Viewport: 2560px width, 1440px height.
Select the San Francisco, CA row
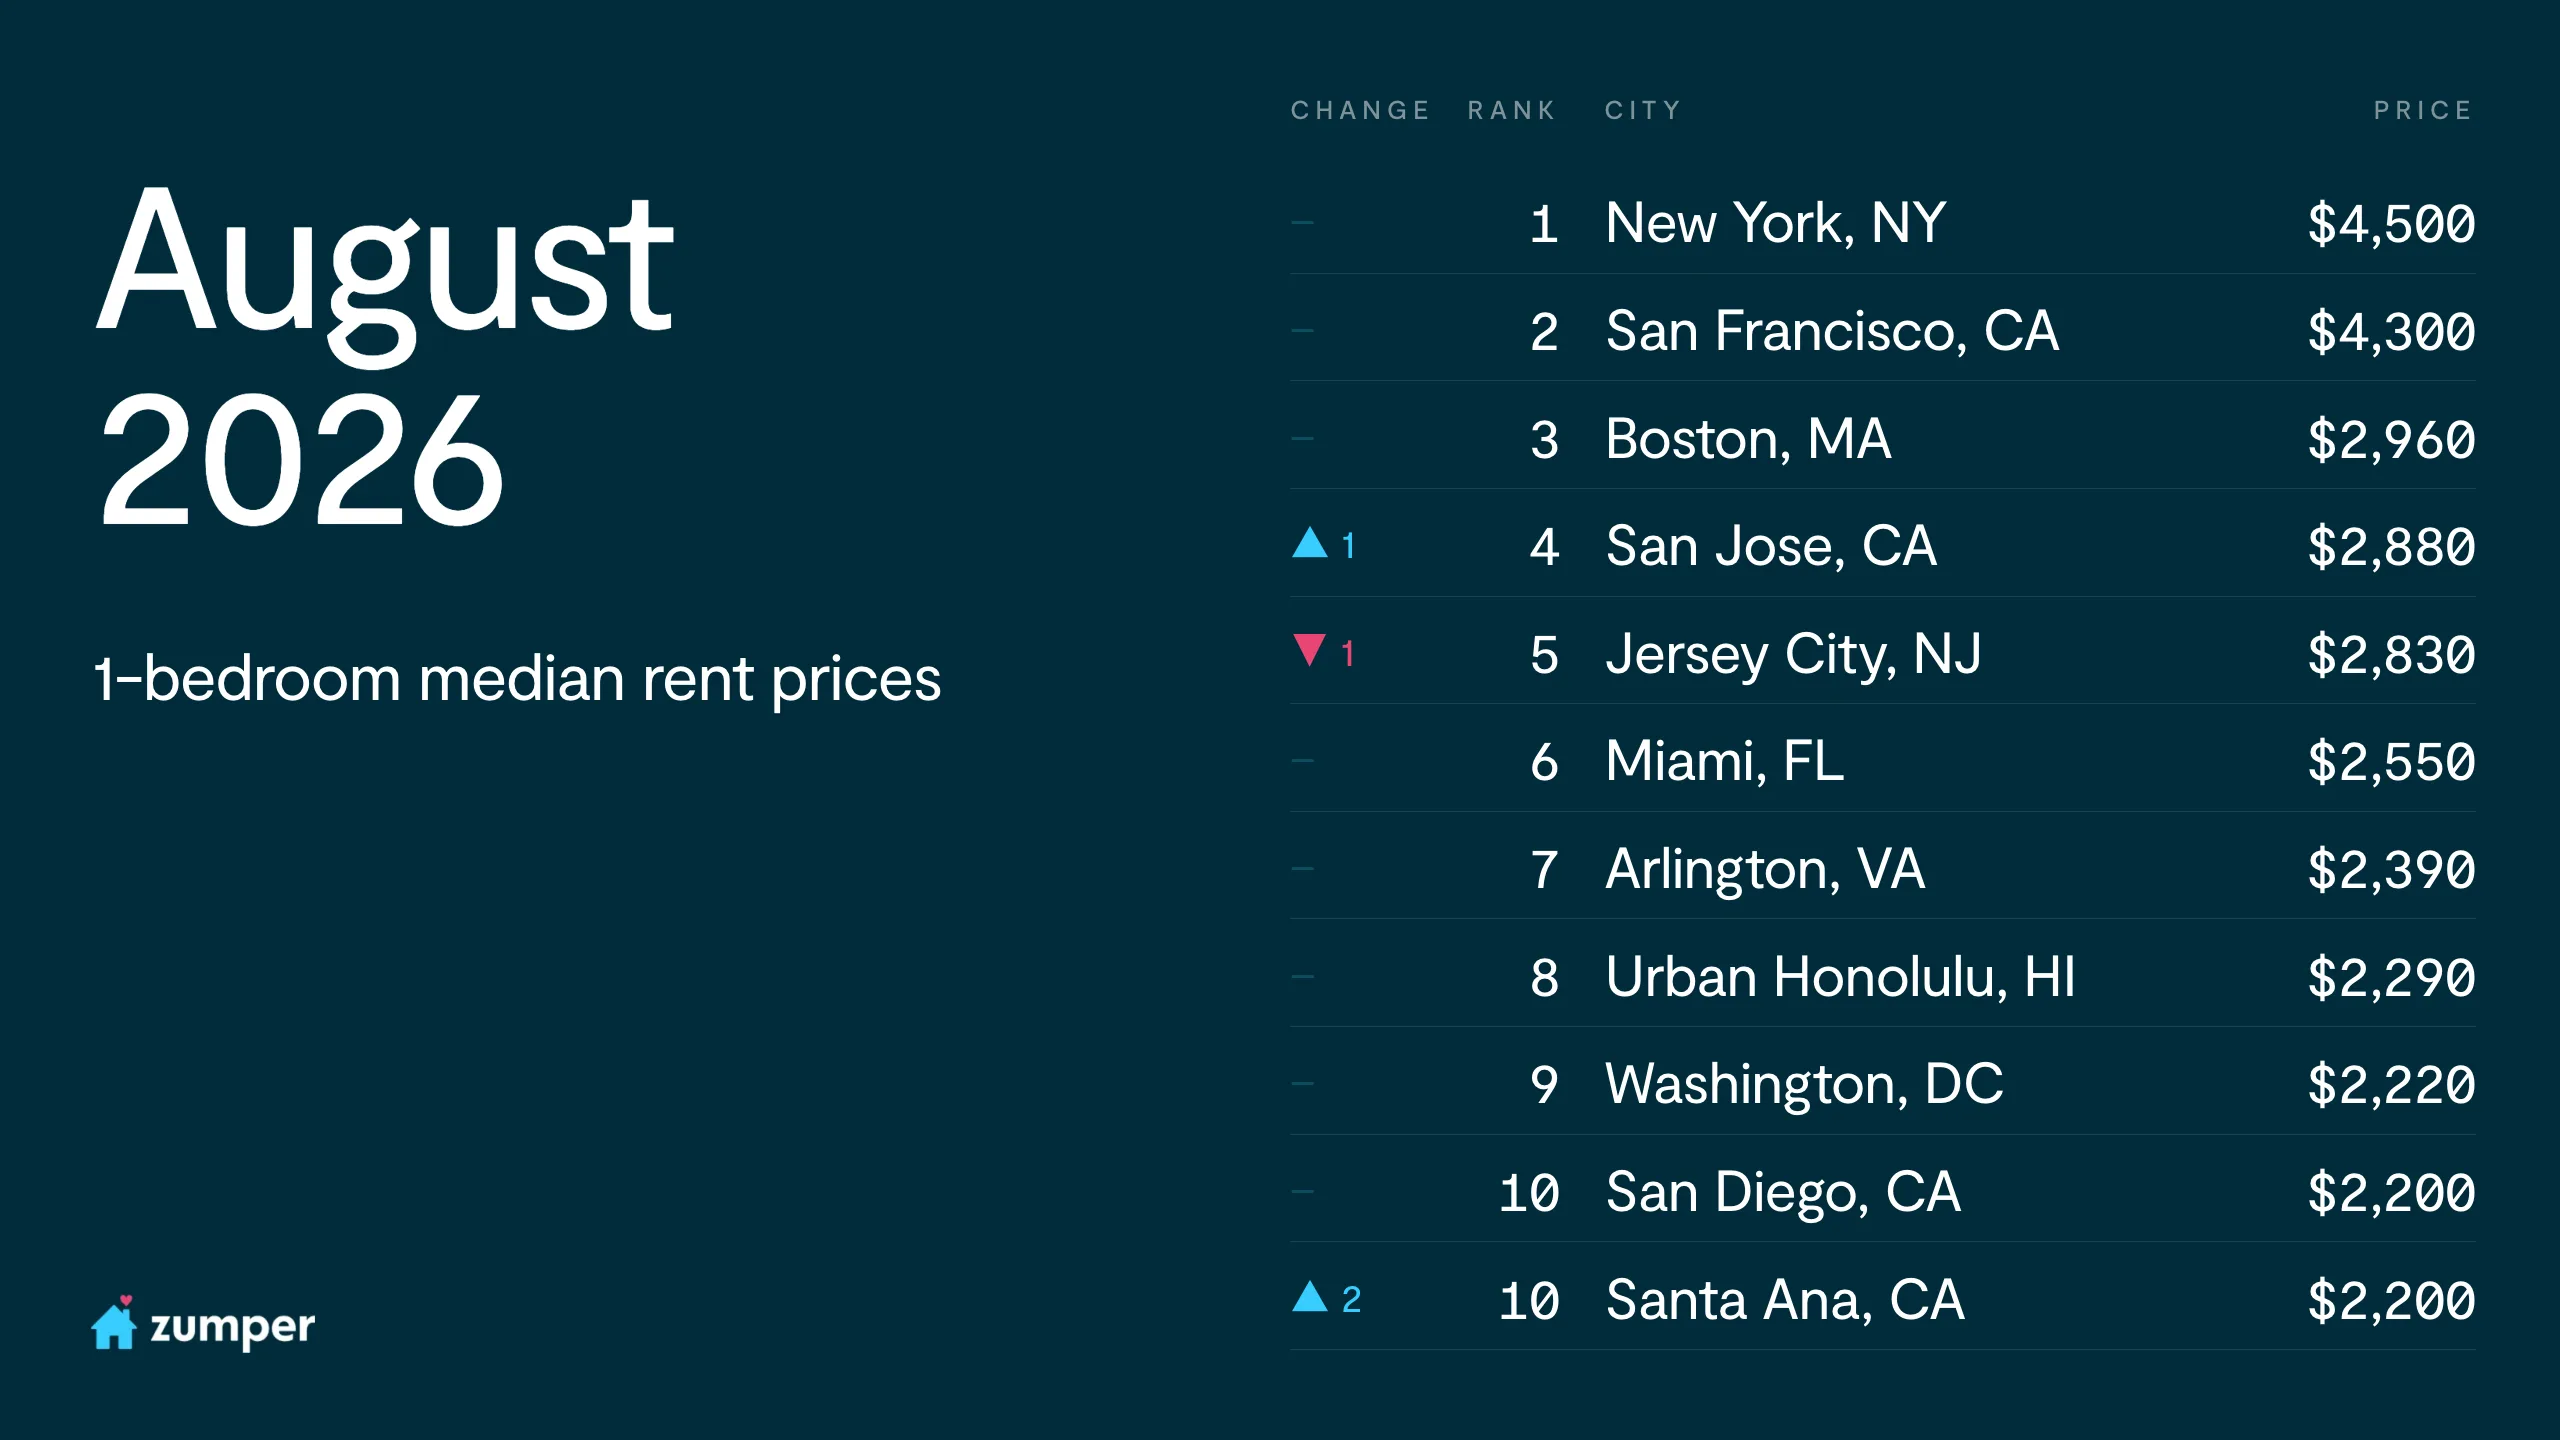tap(1883, 330)
